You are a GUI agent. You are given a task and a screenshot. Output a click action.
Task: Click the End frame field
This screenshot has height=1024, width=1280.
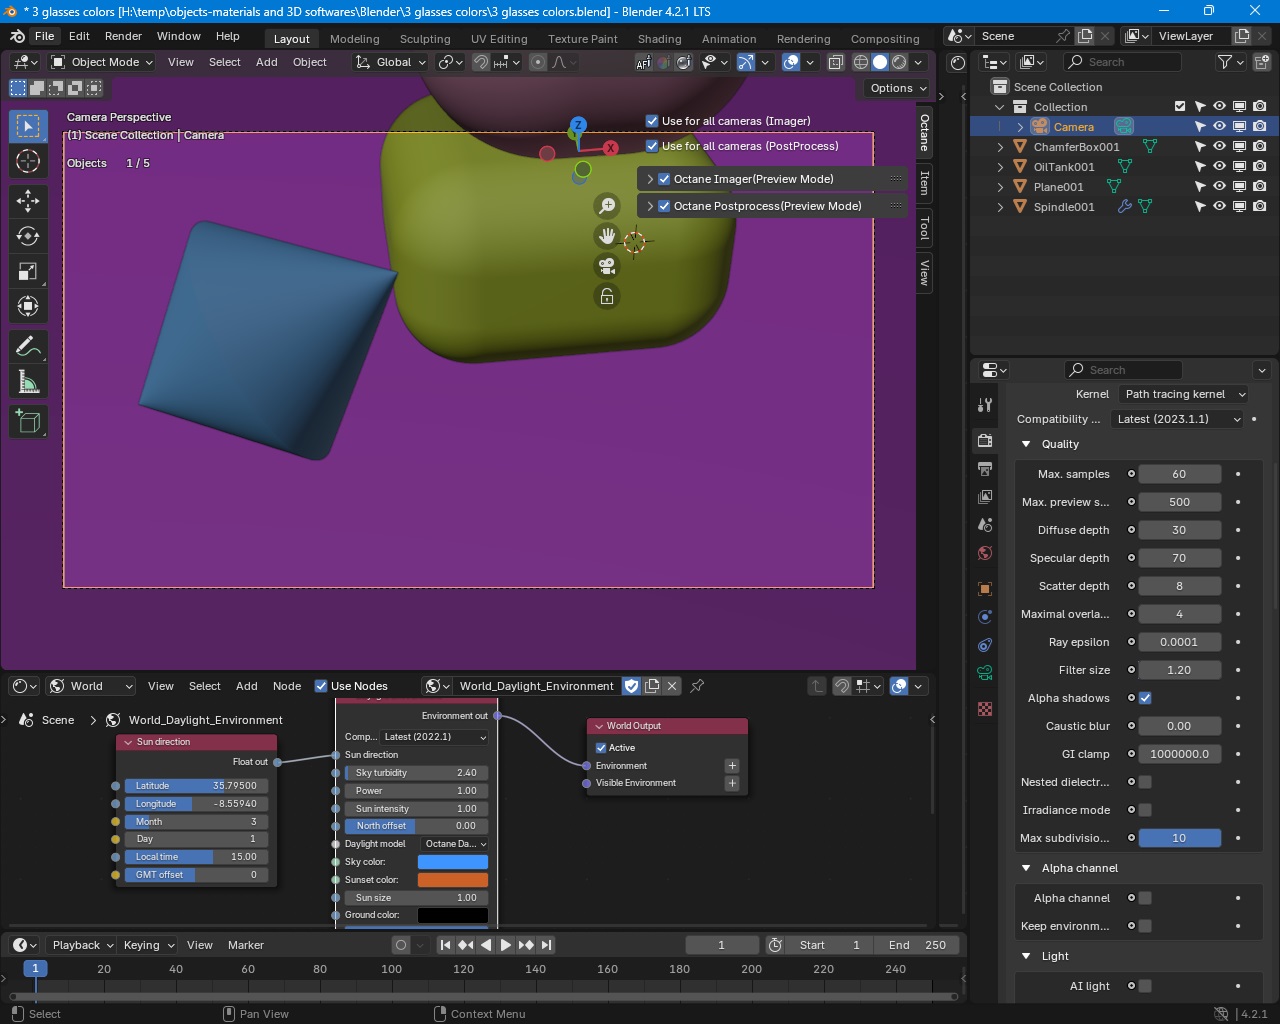917,945
